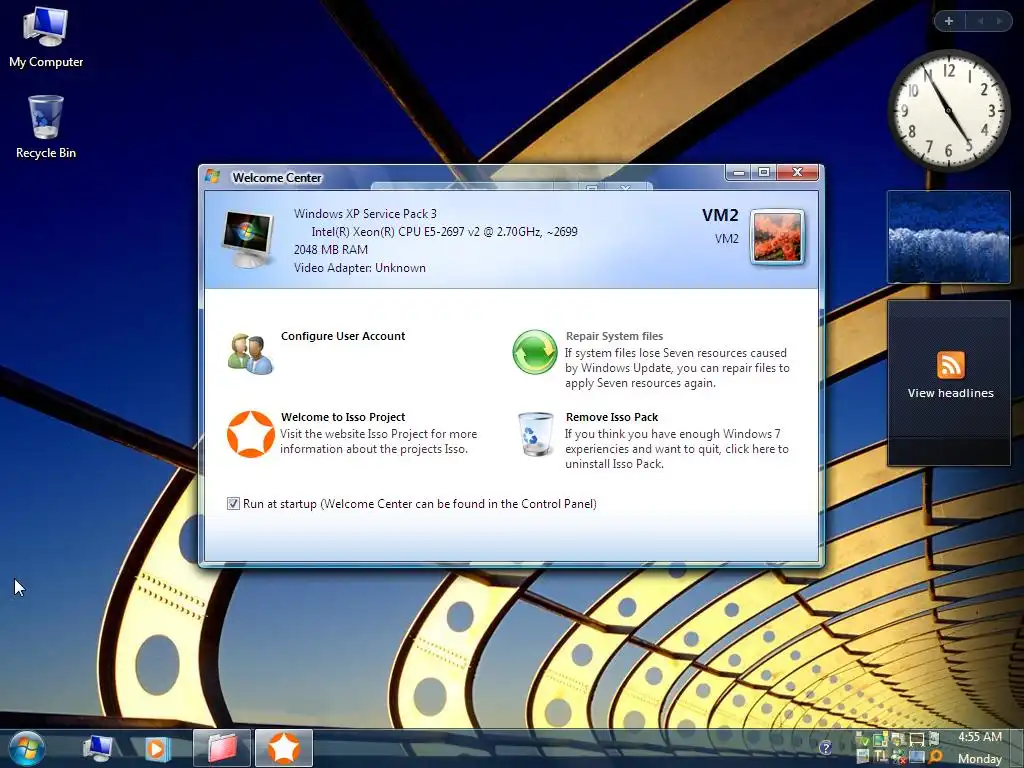Click the computer monitor icon in Welcome Center header
This screenshot has width=1024, height=768.
coord(247,239)
